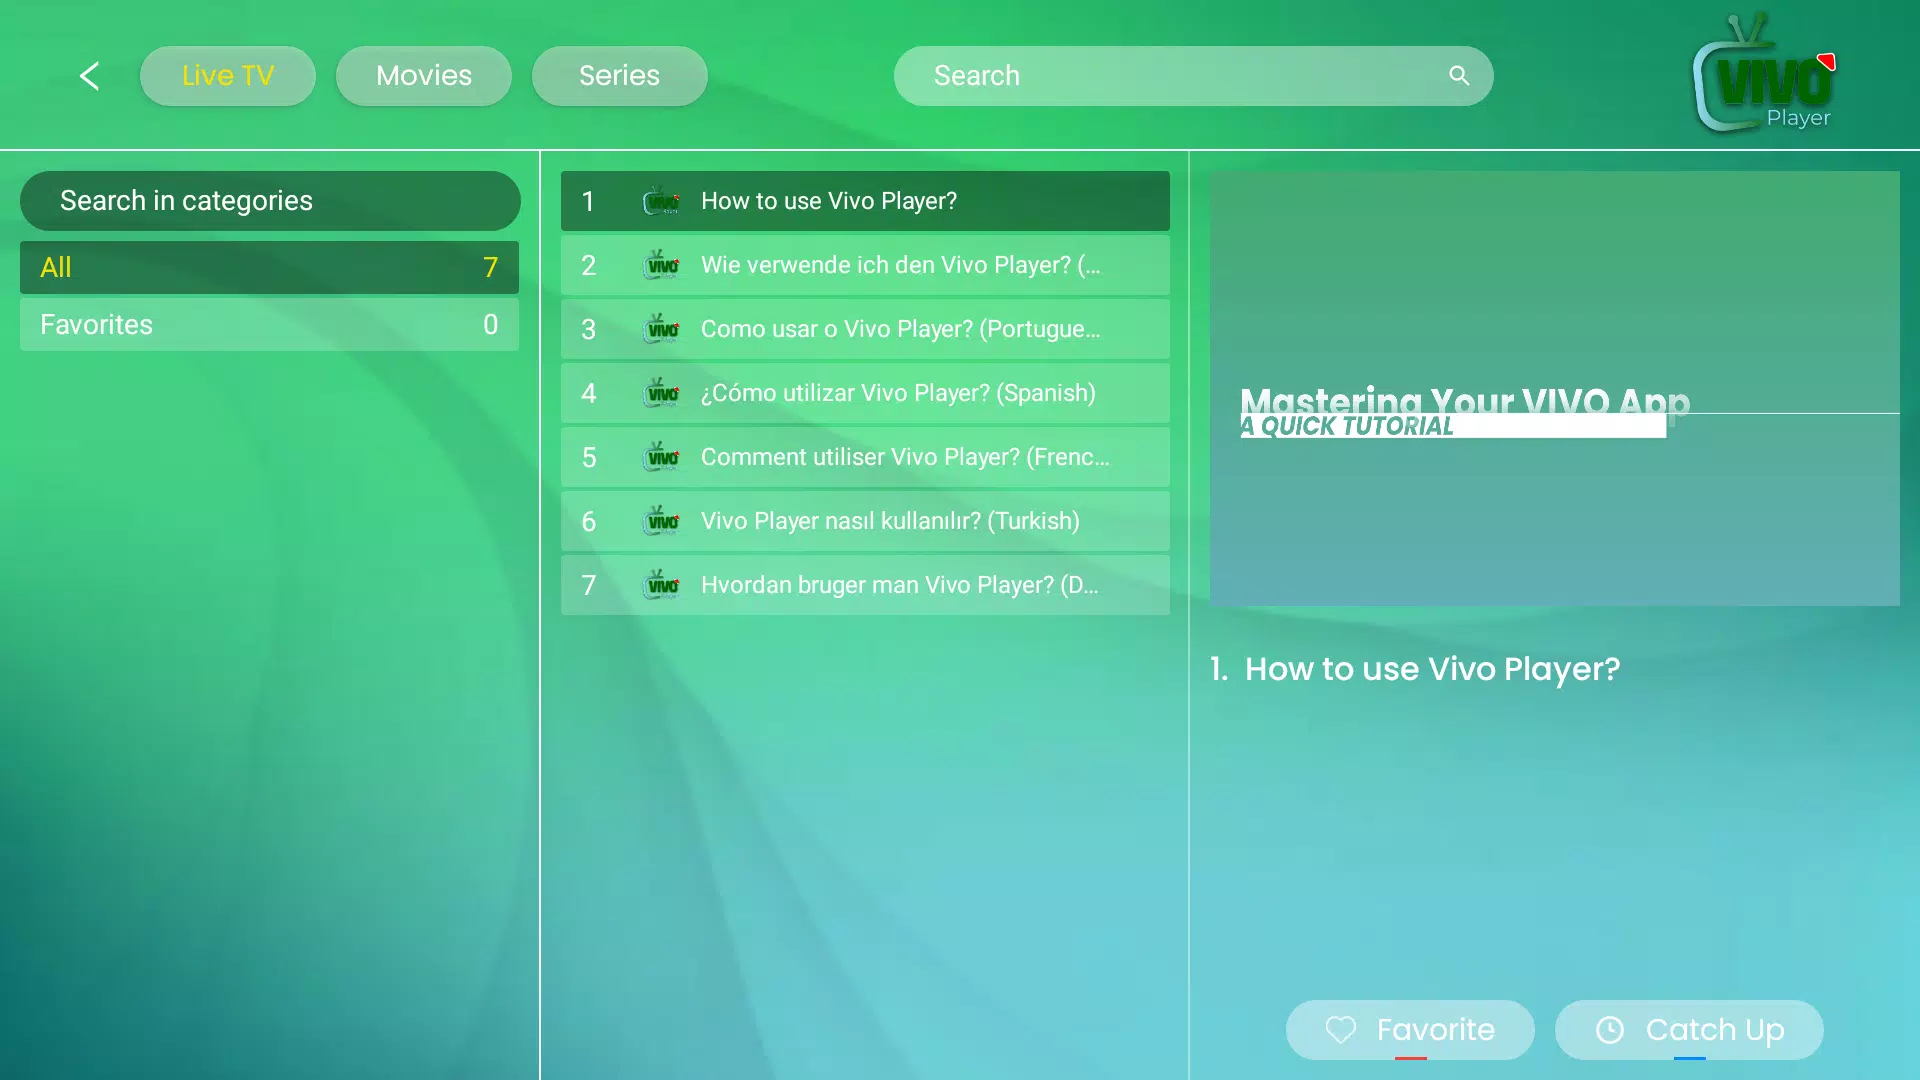Screen dimensions: 1920x1080
Task: Click the Vivo logo icon in the French channel row
Action: 661,457
